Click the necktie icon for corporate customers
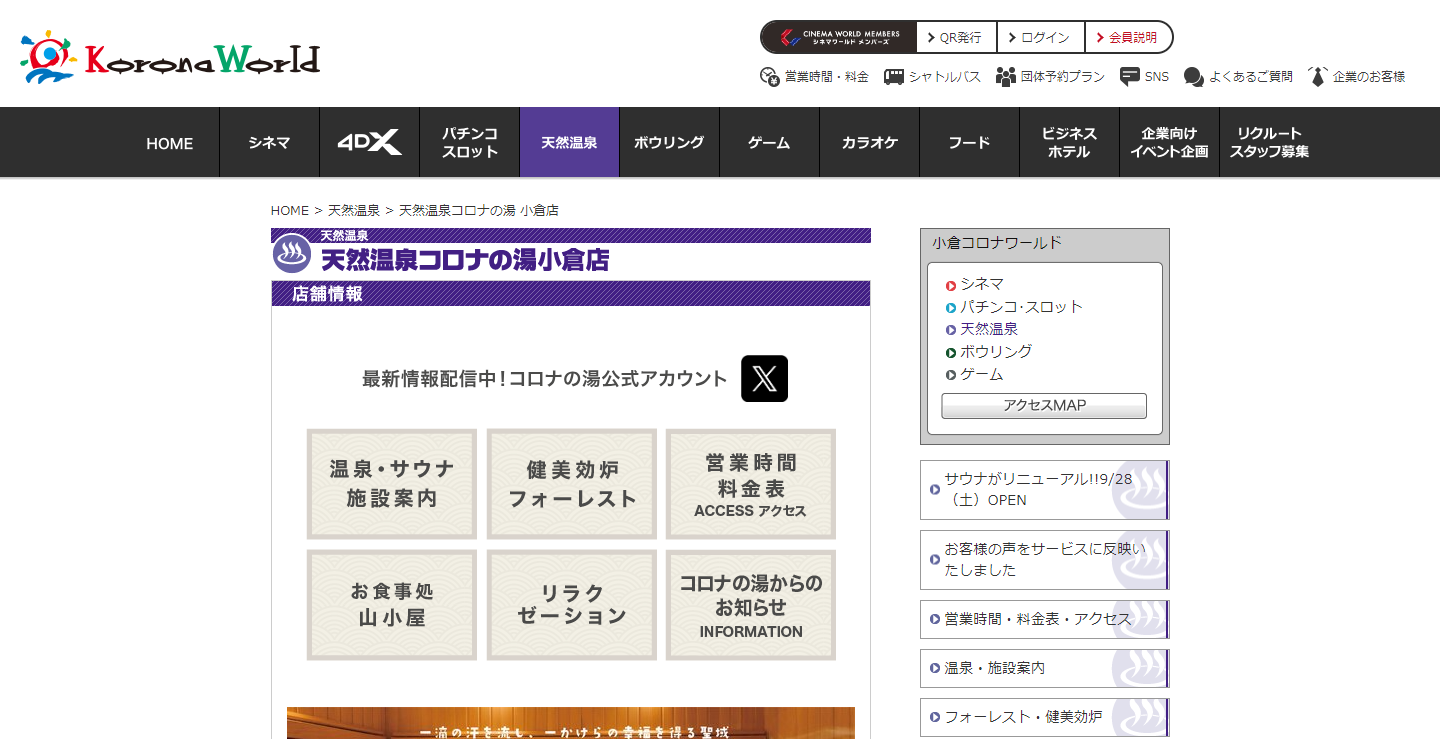Screen dimensions: 1440x739 [x=1318, y=77]
